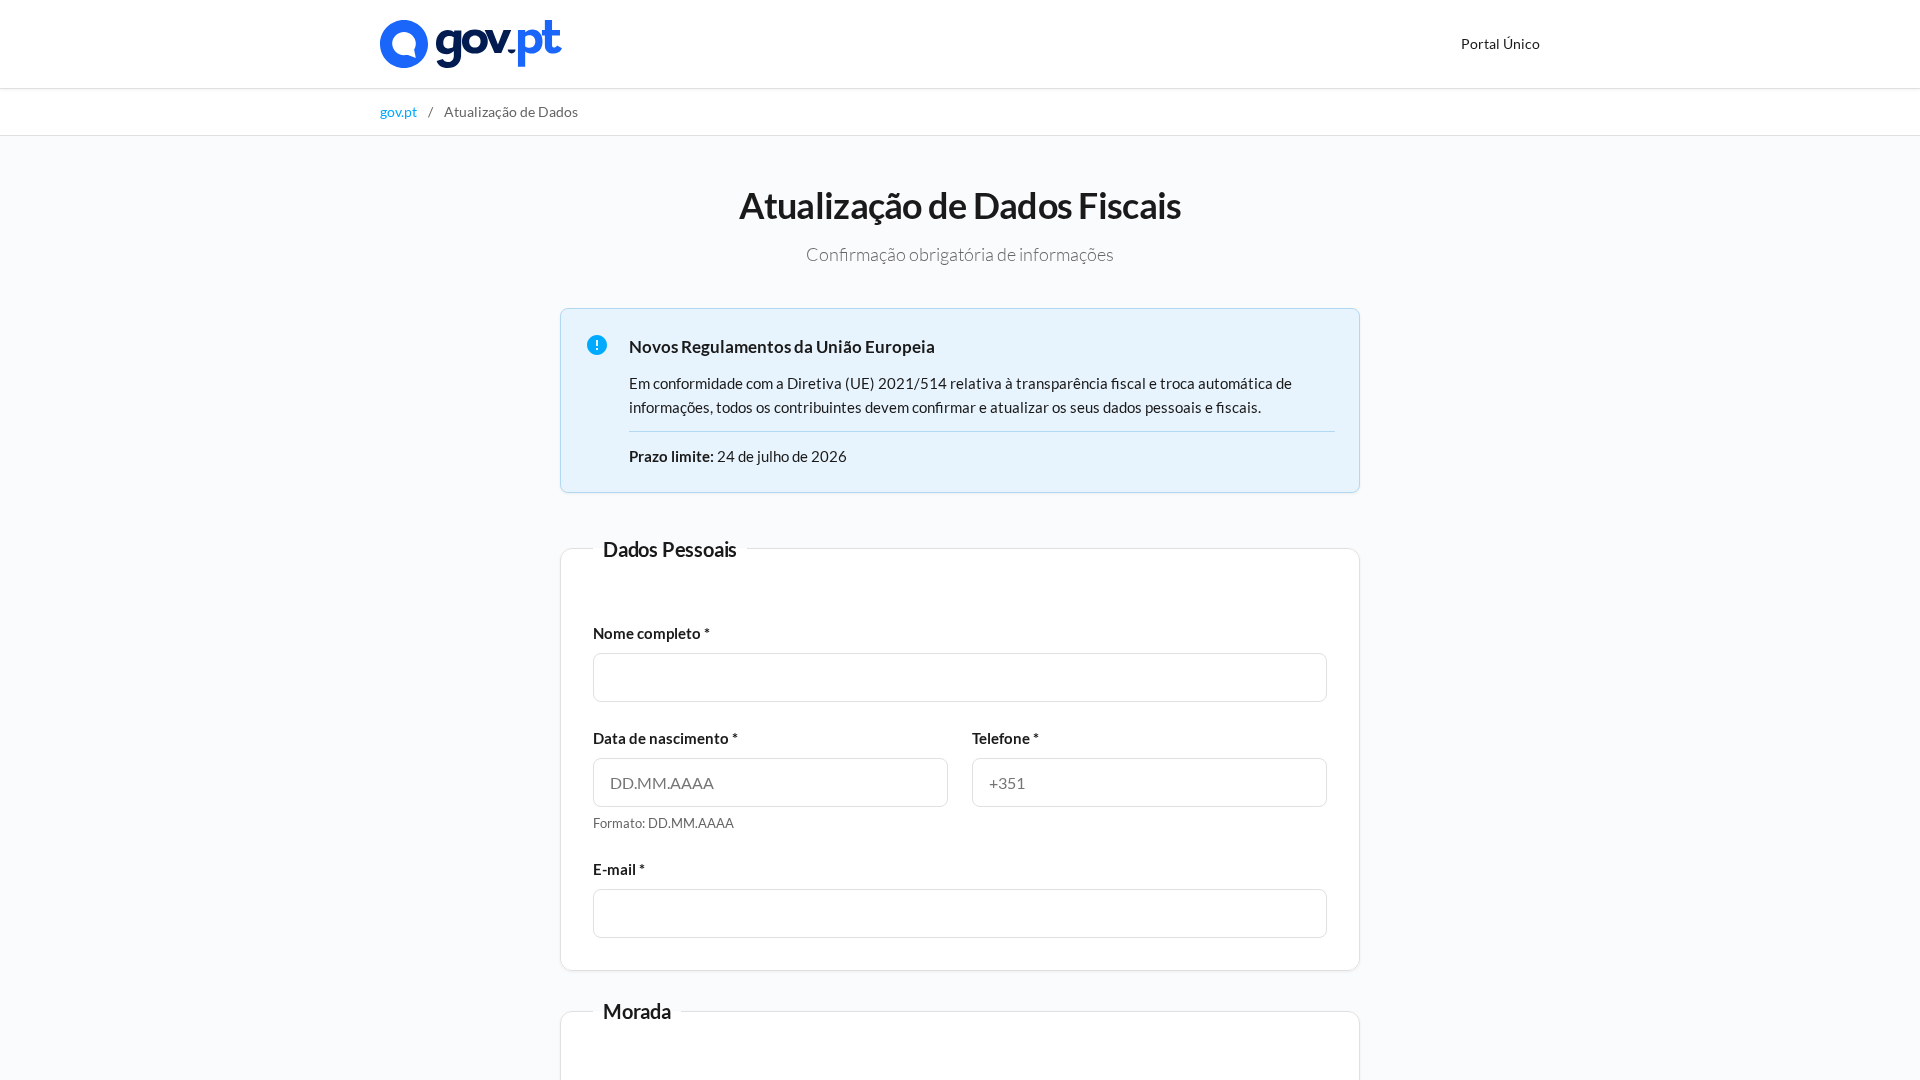Focus the E-mail input field
This screenshot has width=1920, height=1080.
pos(960,914)
